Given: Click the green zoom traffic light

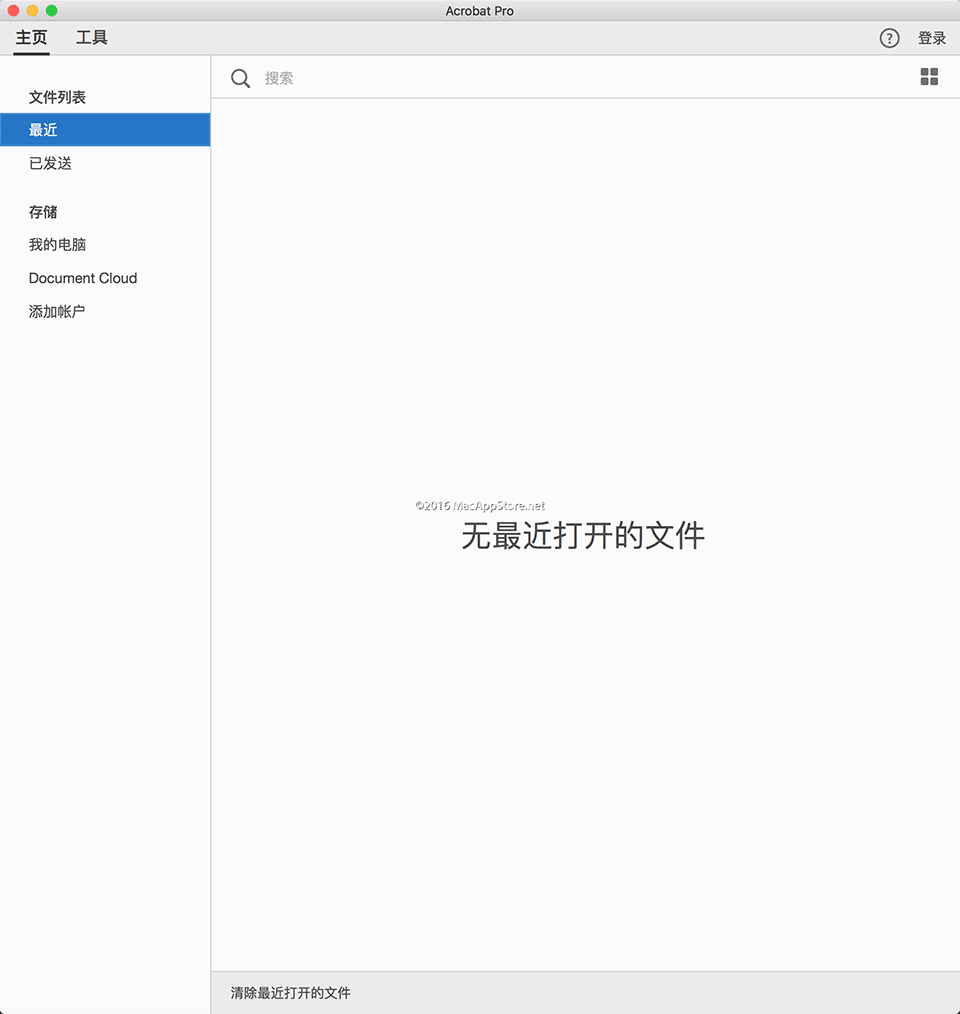Looking at the screenshot, I should point(52,10).
